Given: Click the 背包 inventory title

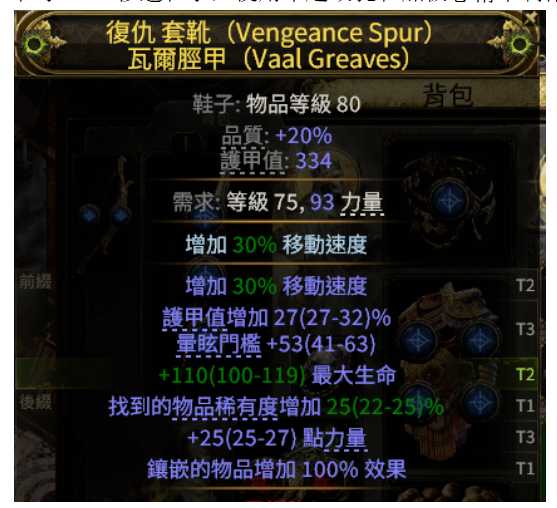Looking at the screenshot, I should coord(448,95).
